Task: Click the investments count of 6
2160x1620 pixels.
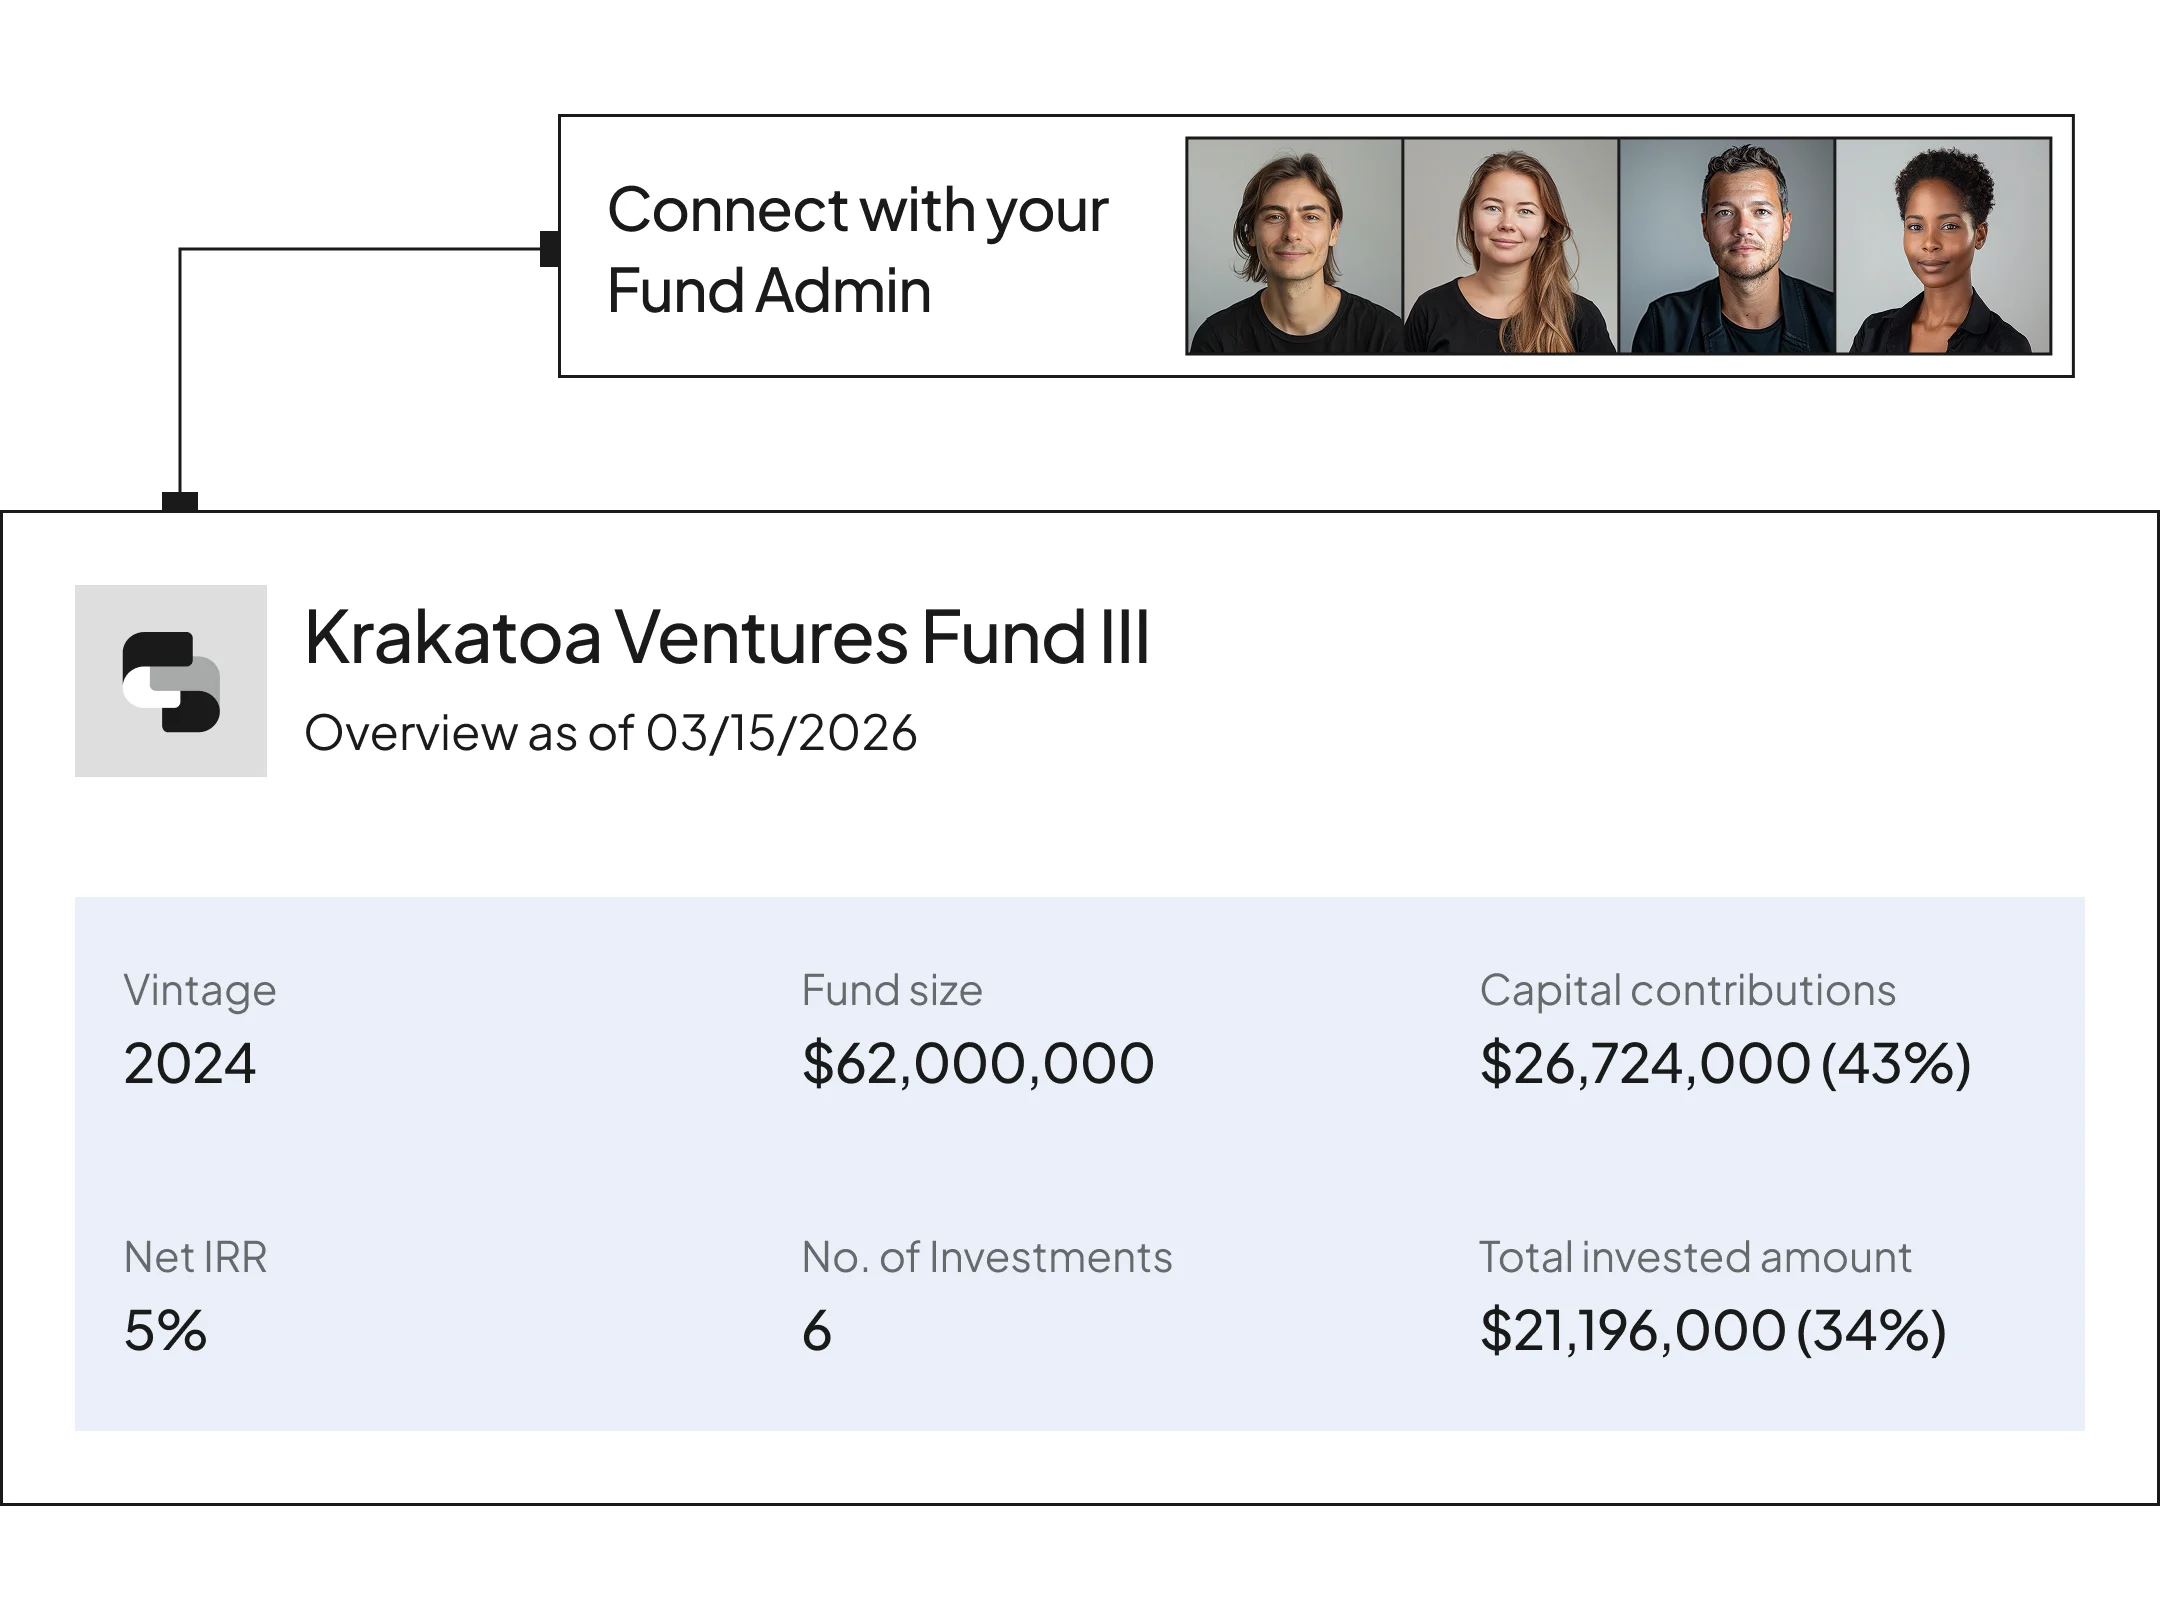Action: pyautogui.click(x=817, y=1331)
